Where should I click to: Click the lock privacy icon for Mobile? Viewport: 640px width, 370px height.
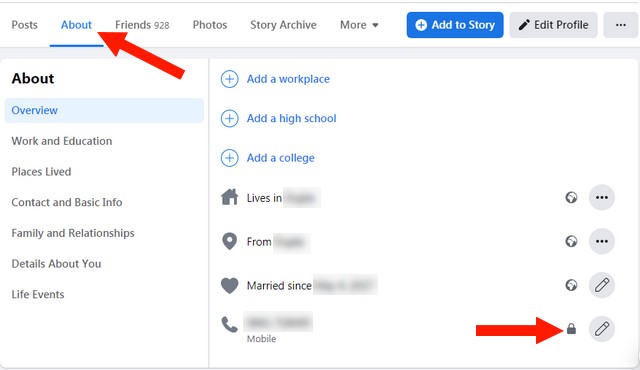coord(571,328)
